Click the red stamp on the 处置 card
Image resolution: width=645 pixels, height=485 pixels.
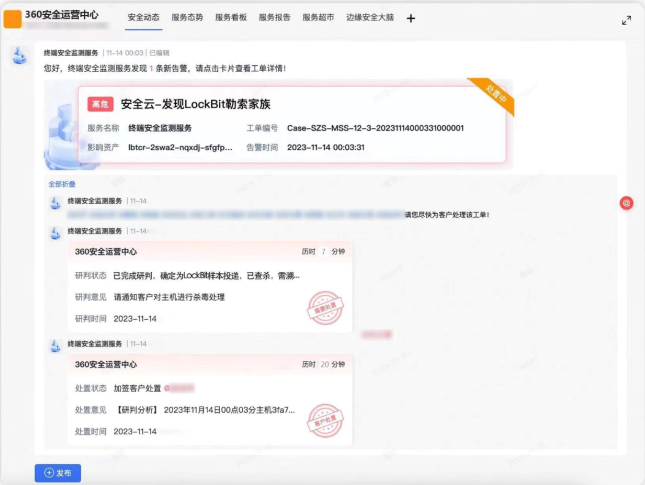tap(325, 417)
